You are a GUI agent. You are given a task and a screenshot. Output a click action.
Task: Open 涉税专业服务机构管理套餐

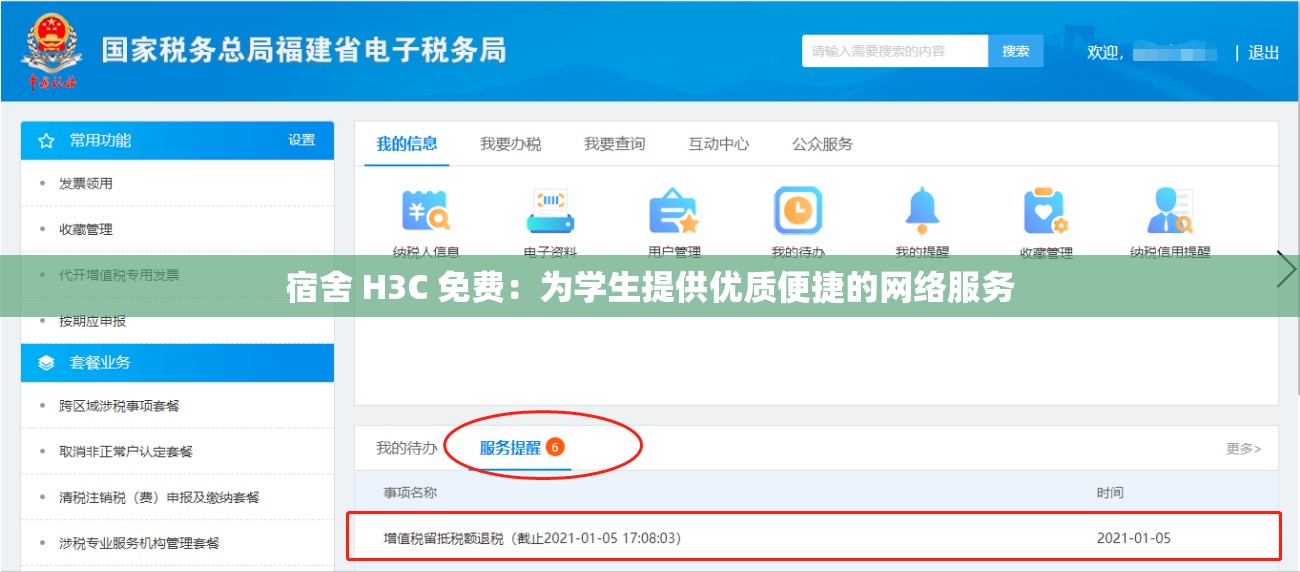pos(139,544)
